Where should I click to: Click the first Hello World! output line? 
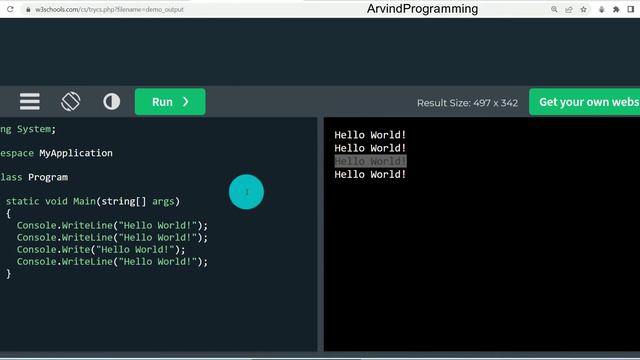[x=370, y=135]
